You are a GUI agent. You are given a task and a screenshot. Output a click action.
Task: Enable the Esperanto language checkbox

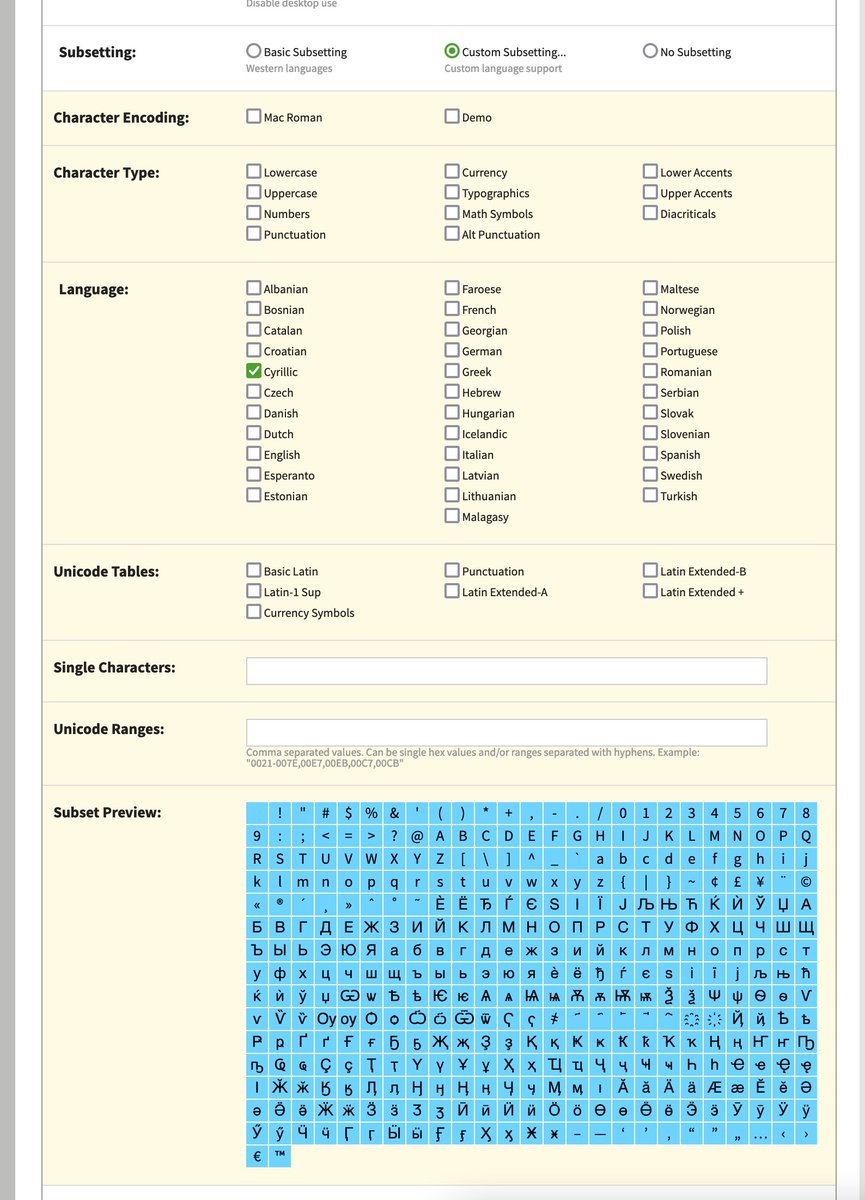[x=254, y=474]
